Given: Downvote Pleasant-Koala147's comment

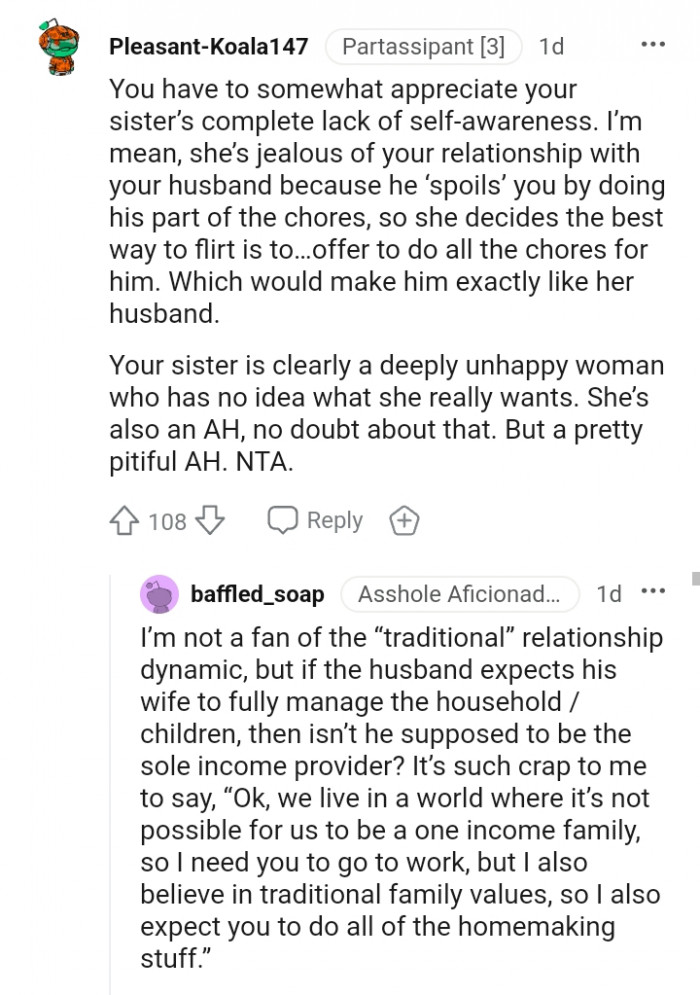Looking at the screenshot, I should (209, 520).
